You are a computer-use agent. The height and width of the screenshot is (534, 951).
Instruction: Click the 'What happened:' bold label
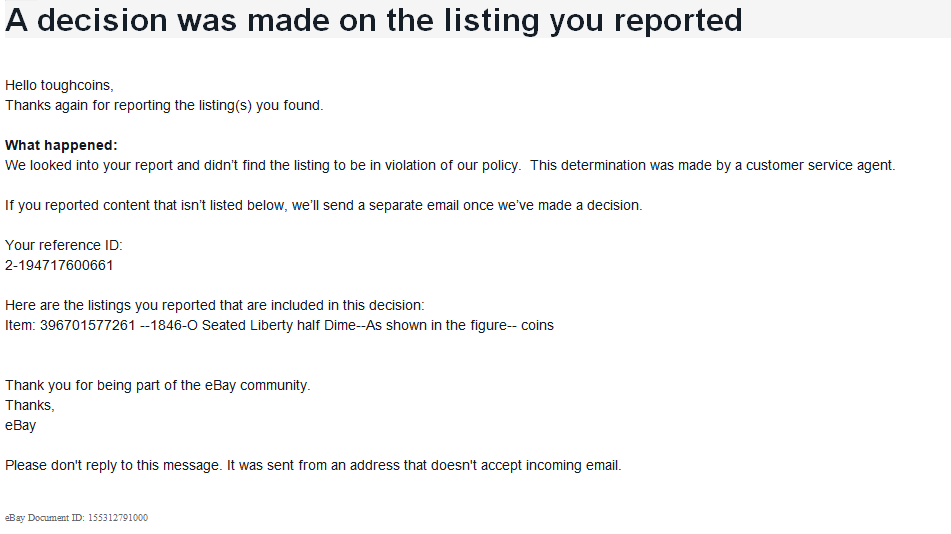click(61, 145)
